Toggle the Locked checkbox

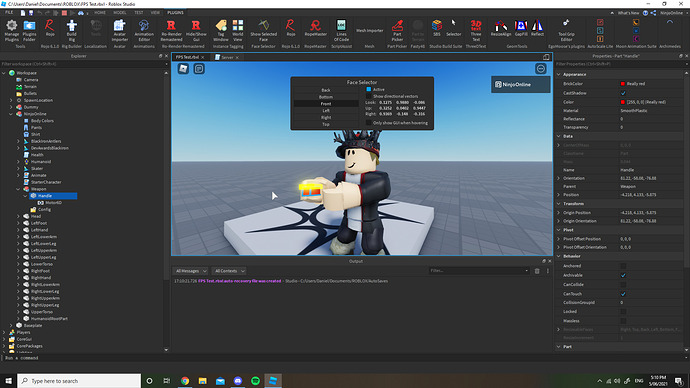[x=623, y=312]
